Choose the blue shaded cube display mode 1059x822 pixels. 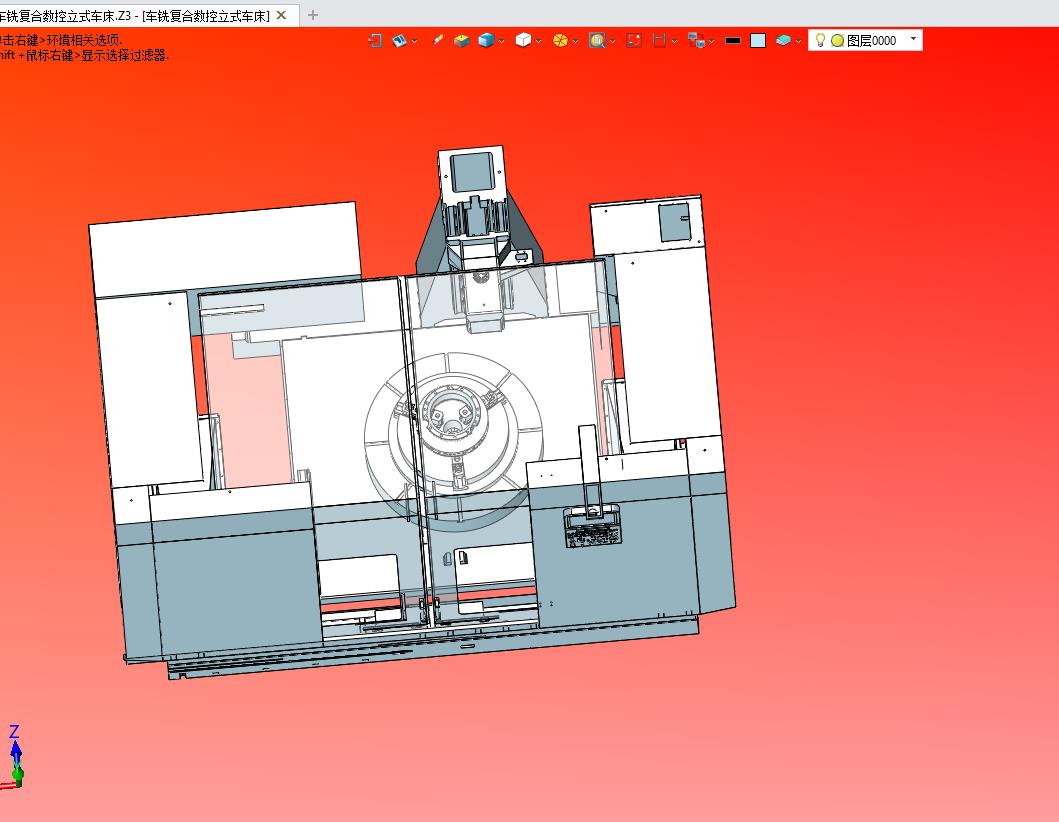pyautogui.click(x=486, y=41)
